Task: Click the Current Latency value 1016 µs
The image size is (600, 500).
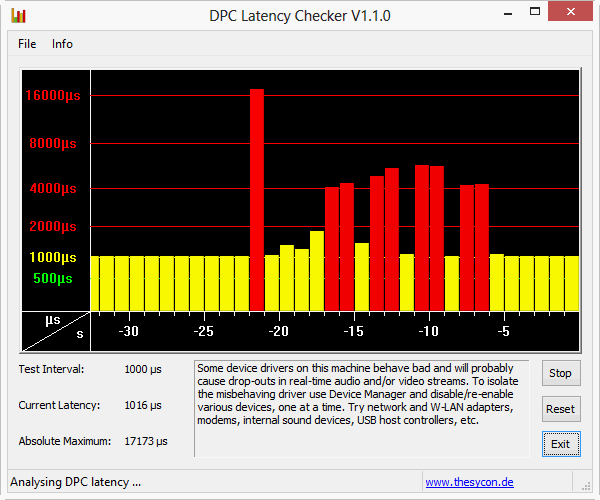Action: click(x=143, y=406)
